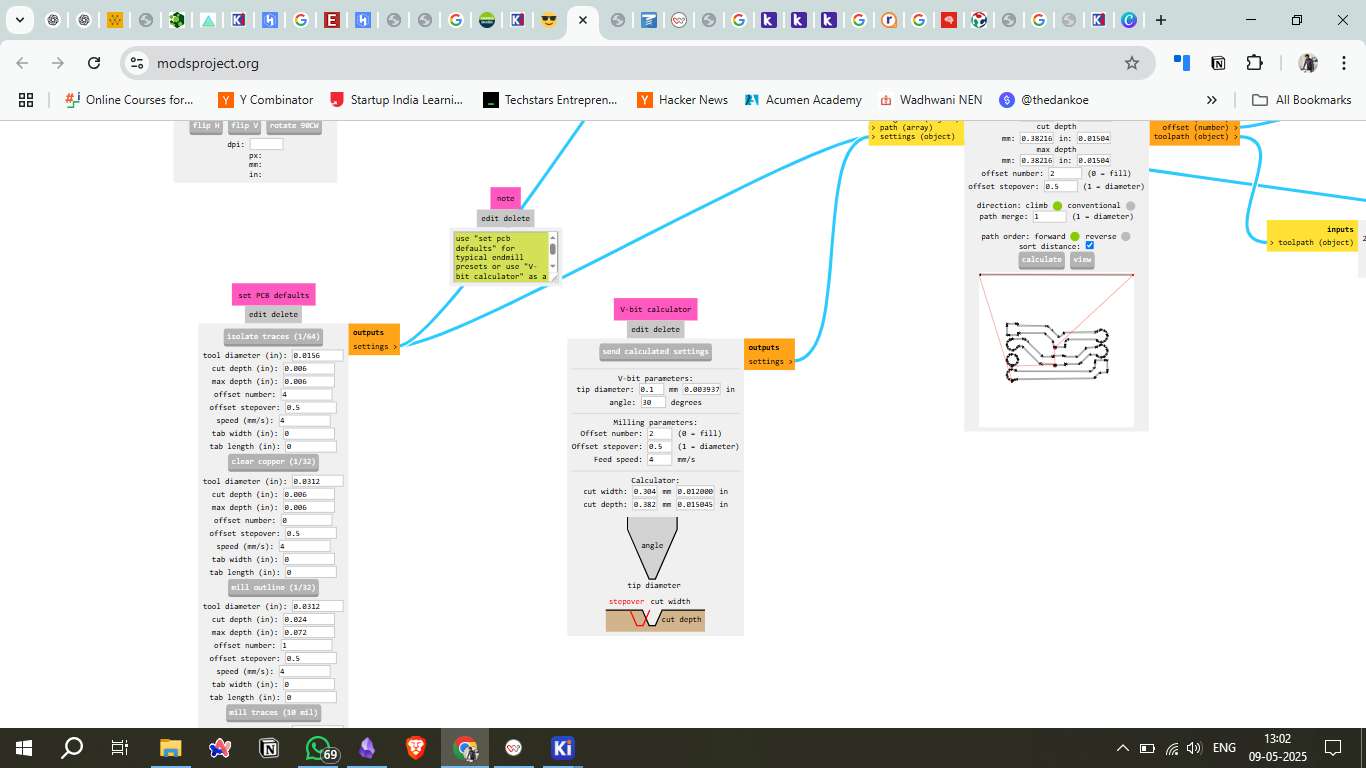Open the apps grid in bookmarks bar
This screenshot has width=1366, height=768.
pos(26,100)
